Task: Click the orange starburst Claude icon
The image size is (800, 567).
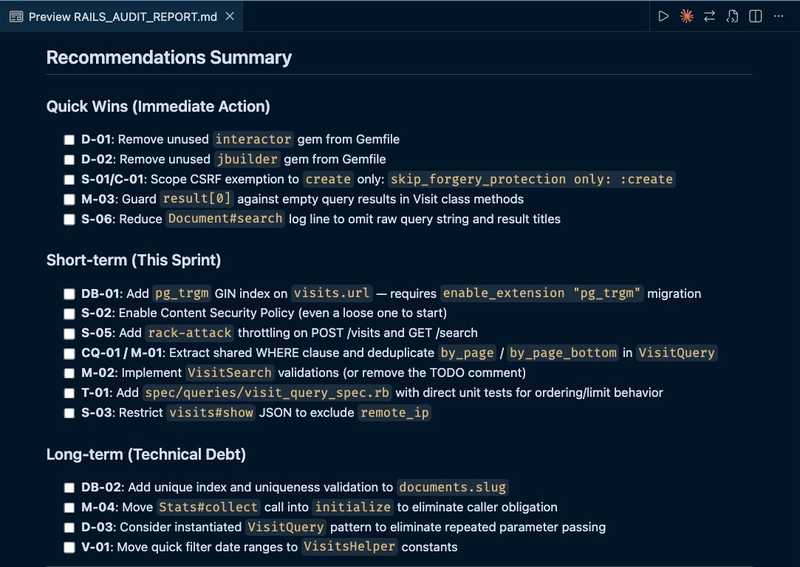Action: [x=687, y=16]
